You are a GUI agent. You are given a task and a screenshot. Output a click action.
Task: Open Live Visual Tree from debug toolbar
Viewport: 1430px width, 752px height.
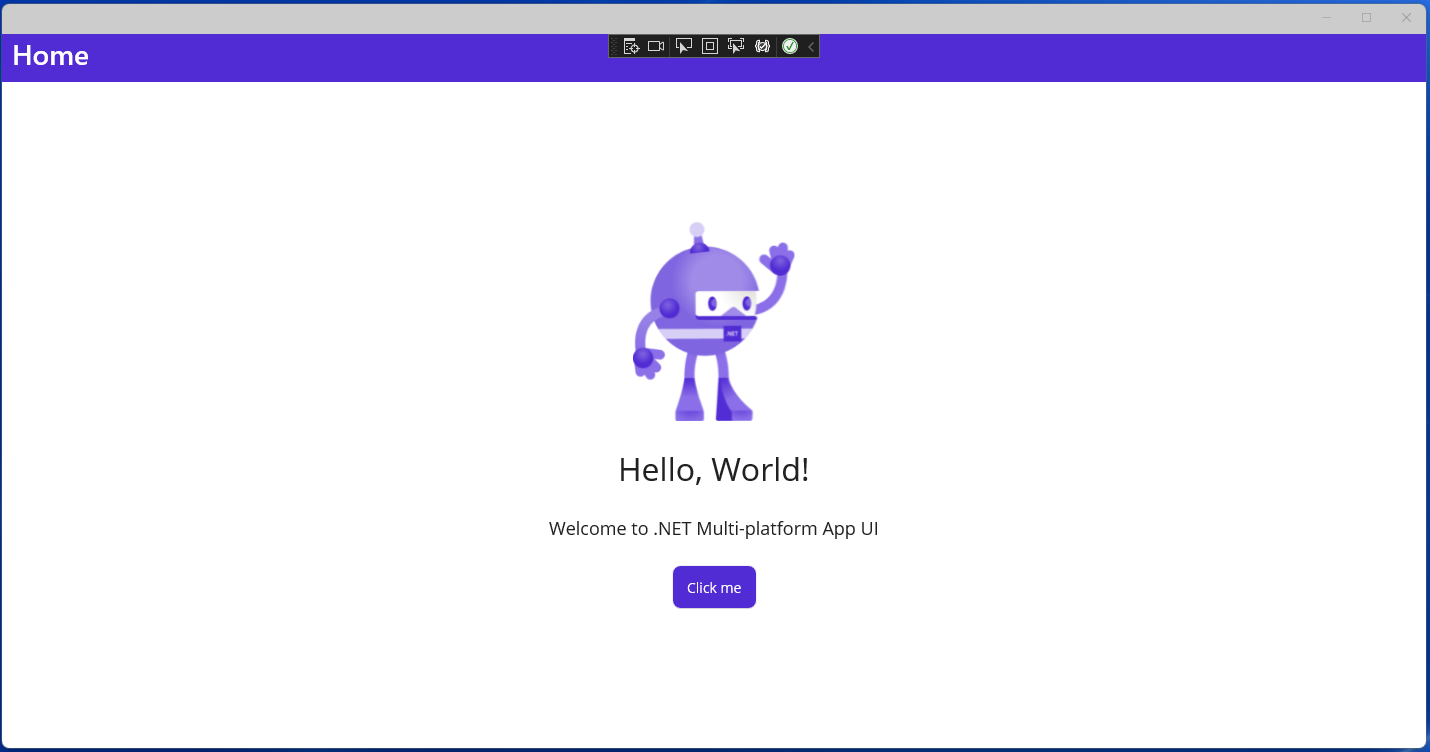point(631,46)
